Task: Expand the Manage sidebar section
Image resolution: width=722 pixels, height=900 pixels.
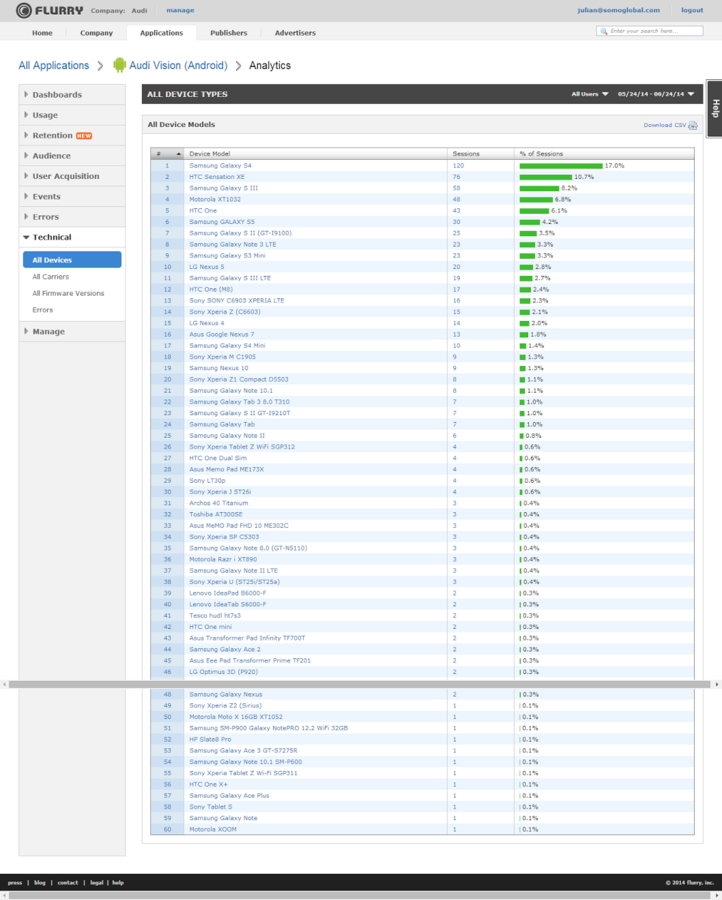Action: click(72, 332)
